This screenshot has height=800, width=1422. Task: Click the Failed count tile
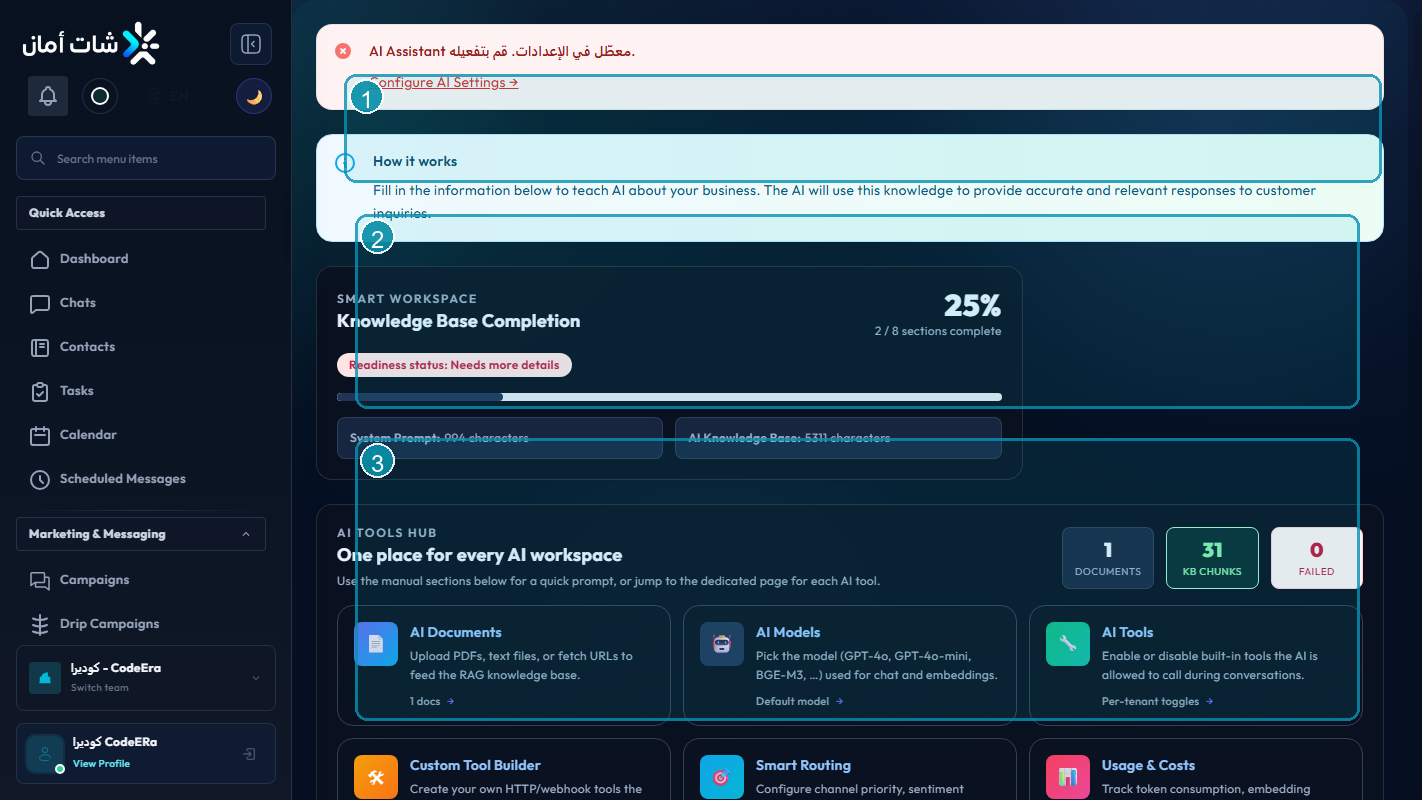1316,558
